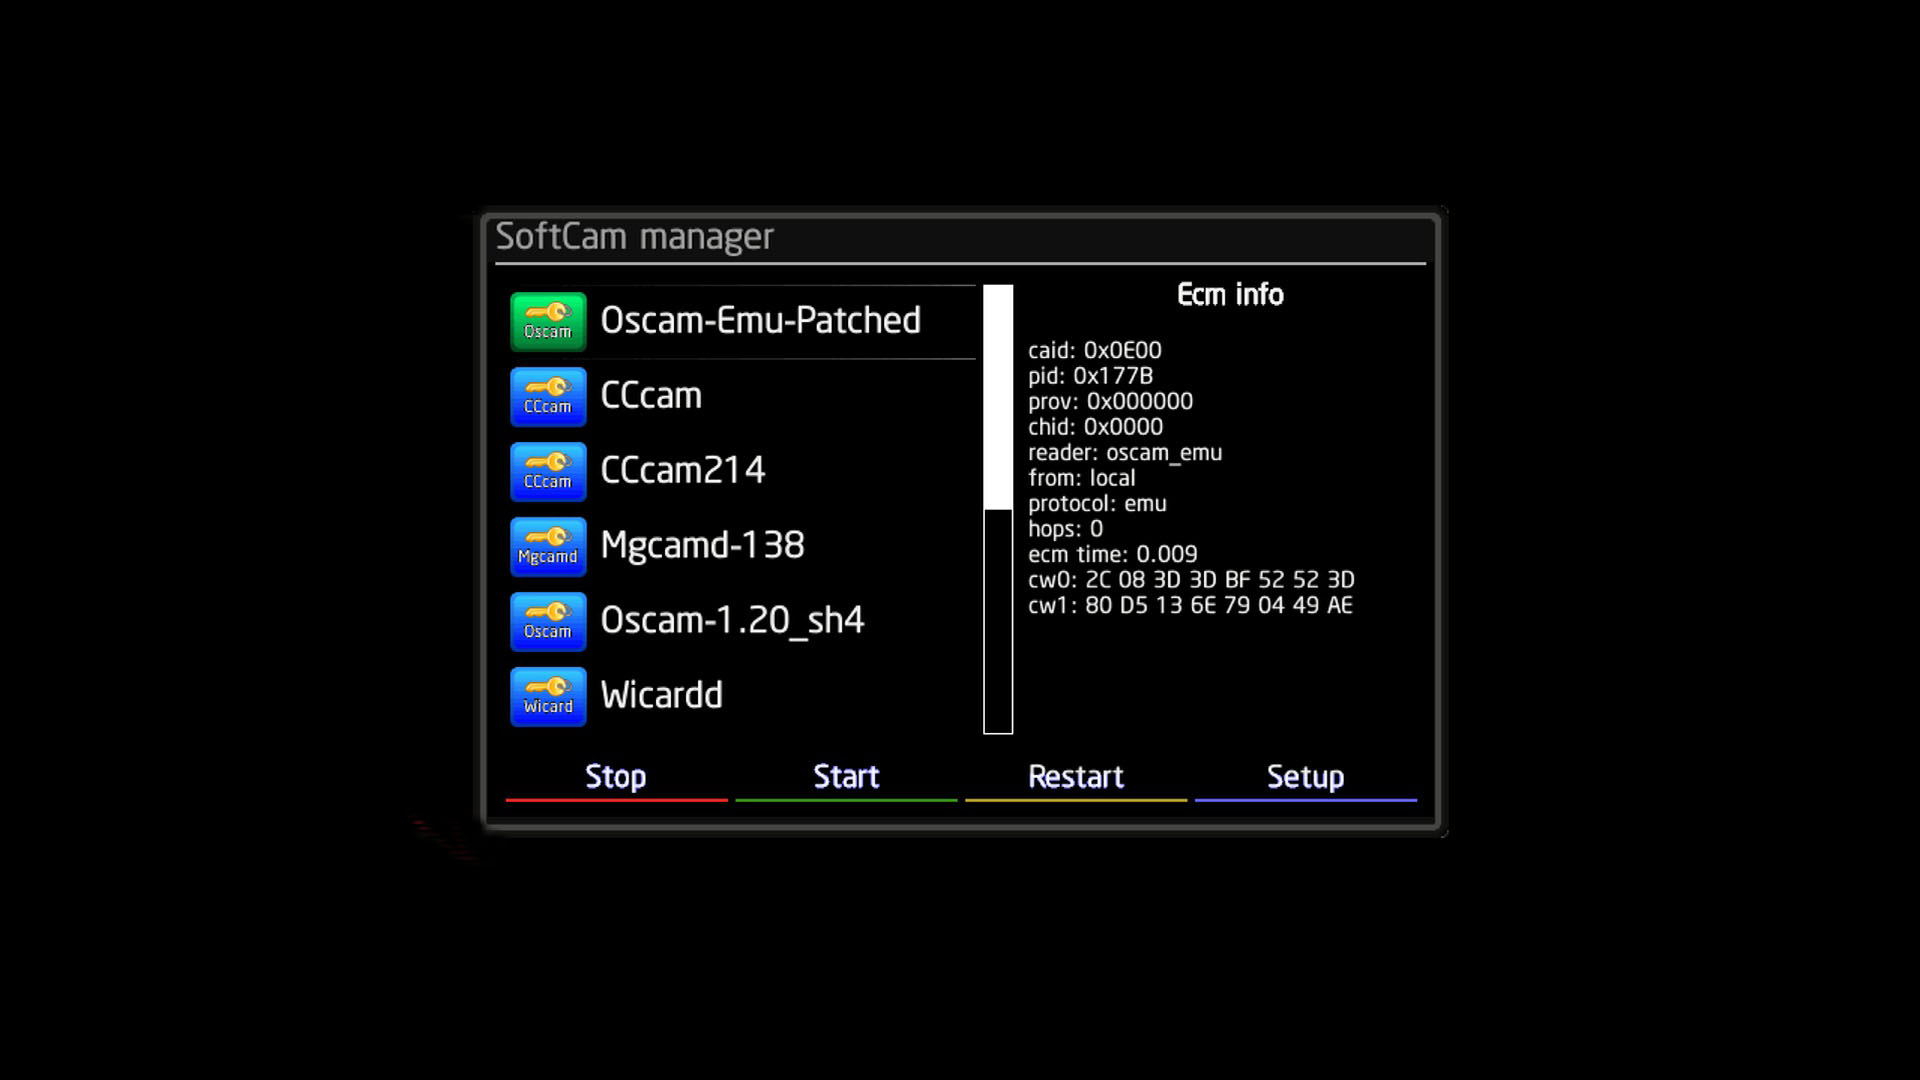Click the white scrollbar thumb of softcam list
Image resolution: width=1920 pixels, height=1080 pixels.
pos(998,397)
